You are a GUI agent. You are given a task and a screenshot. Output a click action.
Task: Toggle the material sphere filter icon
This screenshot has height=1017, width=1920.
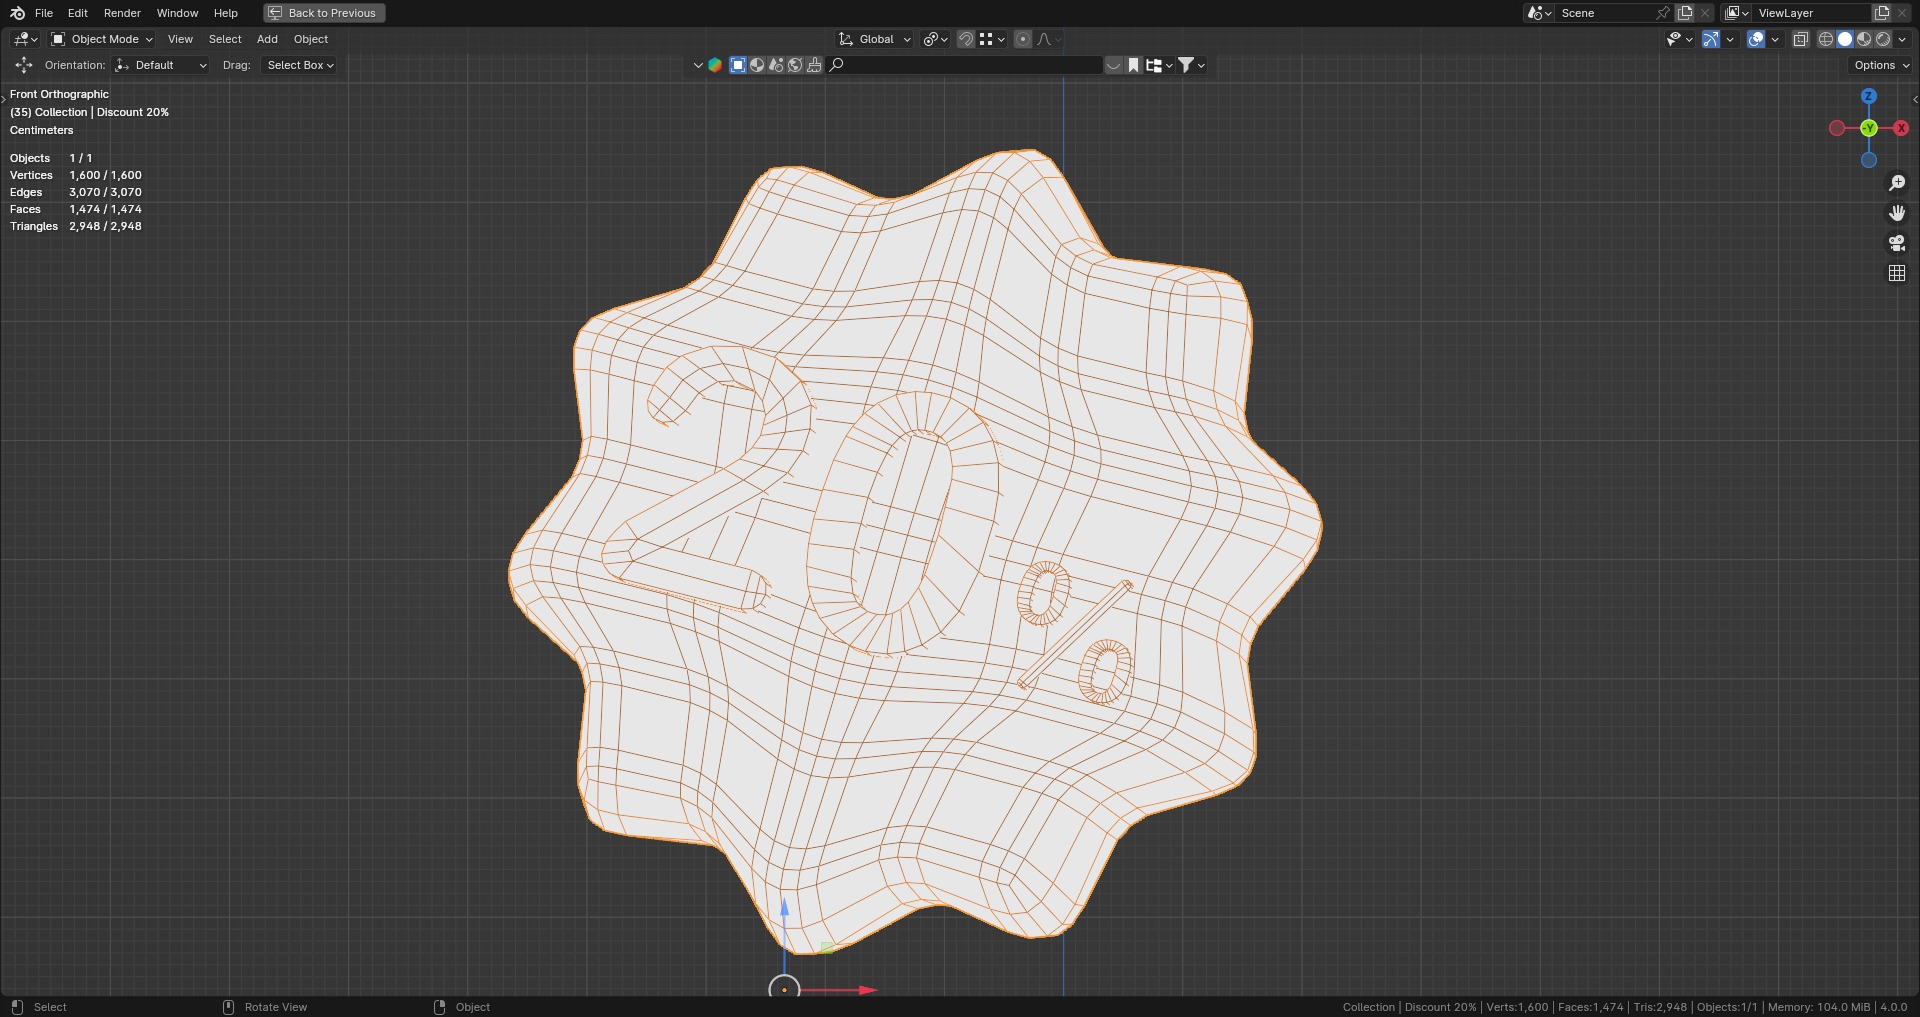tap(757, 65)
